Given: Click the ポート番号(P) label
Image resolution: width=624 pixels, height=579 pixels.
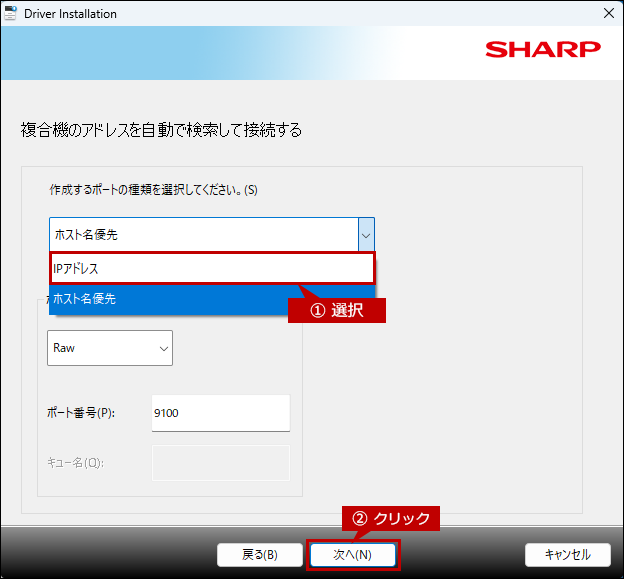Looking at the screenshot, I should click(x=81, y=413).
